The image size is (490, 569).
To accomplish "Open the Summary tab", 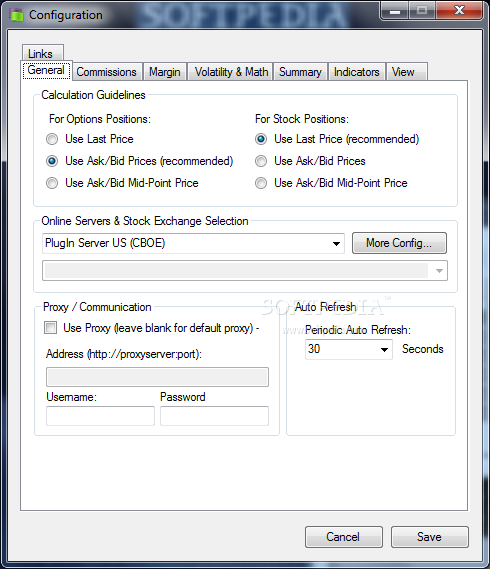I will pos(300,72).
